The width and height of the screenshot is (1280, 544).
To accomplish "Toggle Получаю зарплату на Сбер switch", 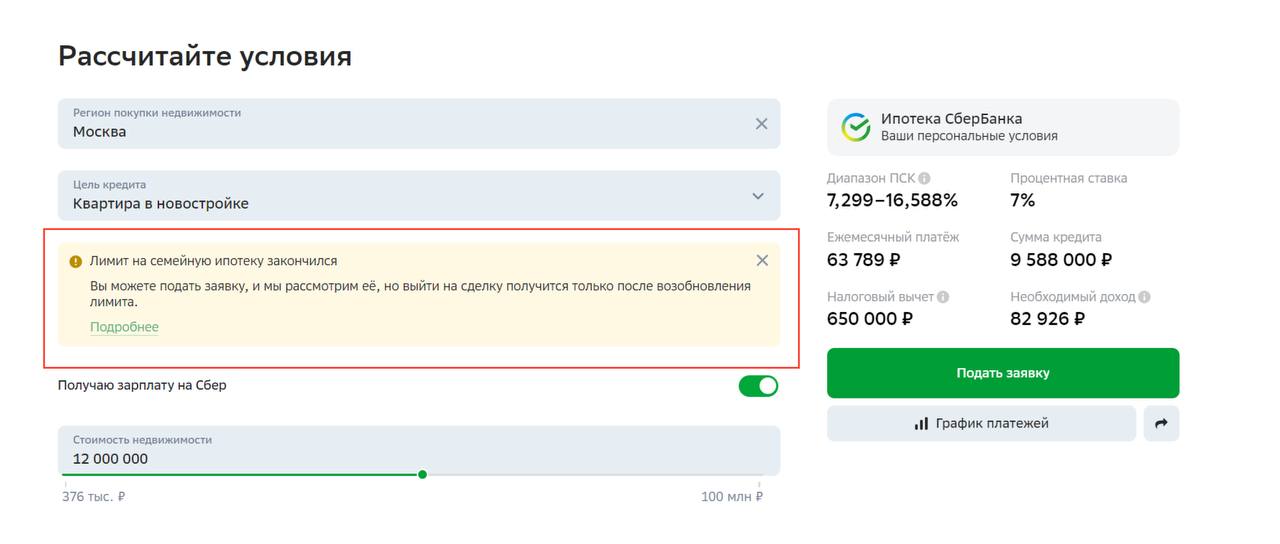I will click(x=758, y=386).
